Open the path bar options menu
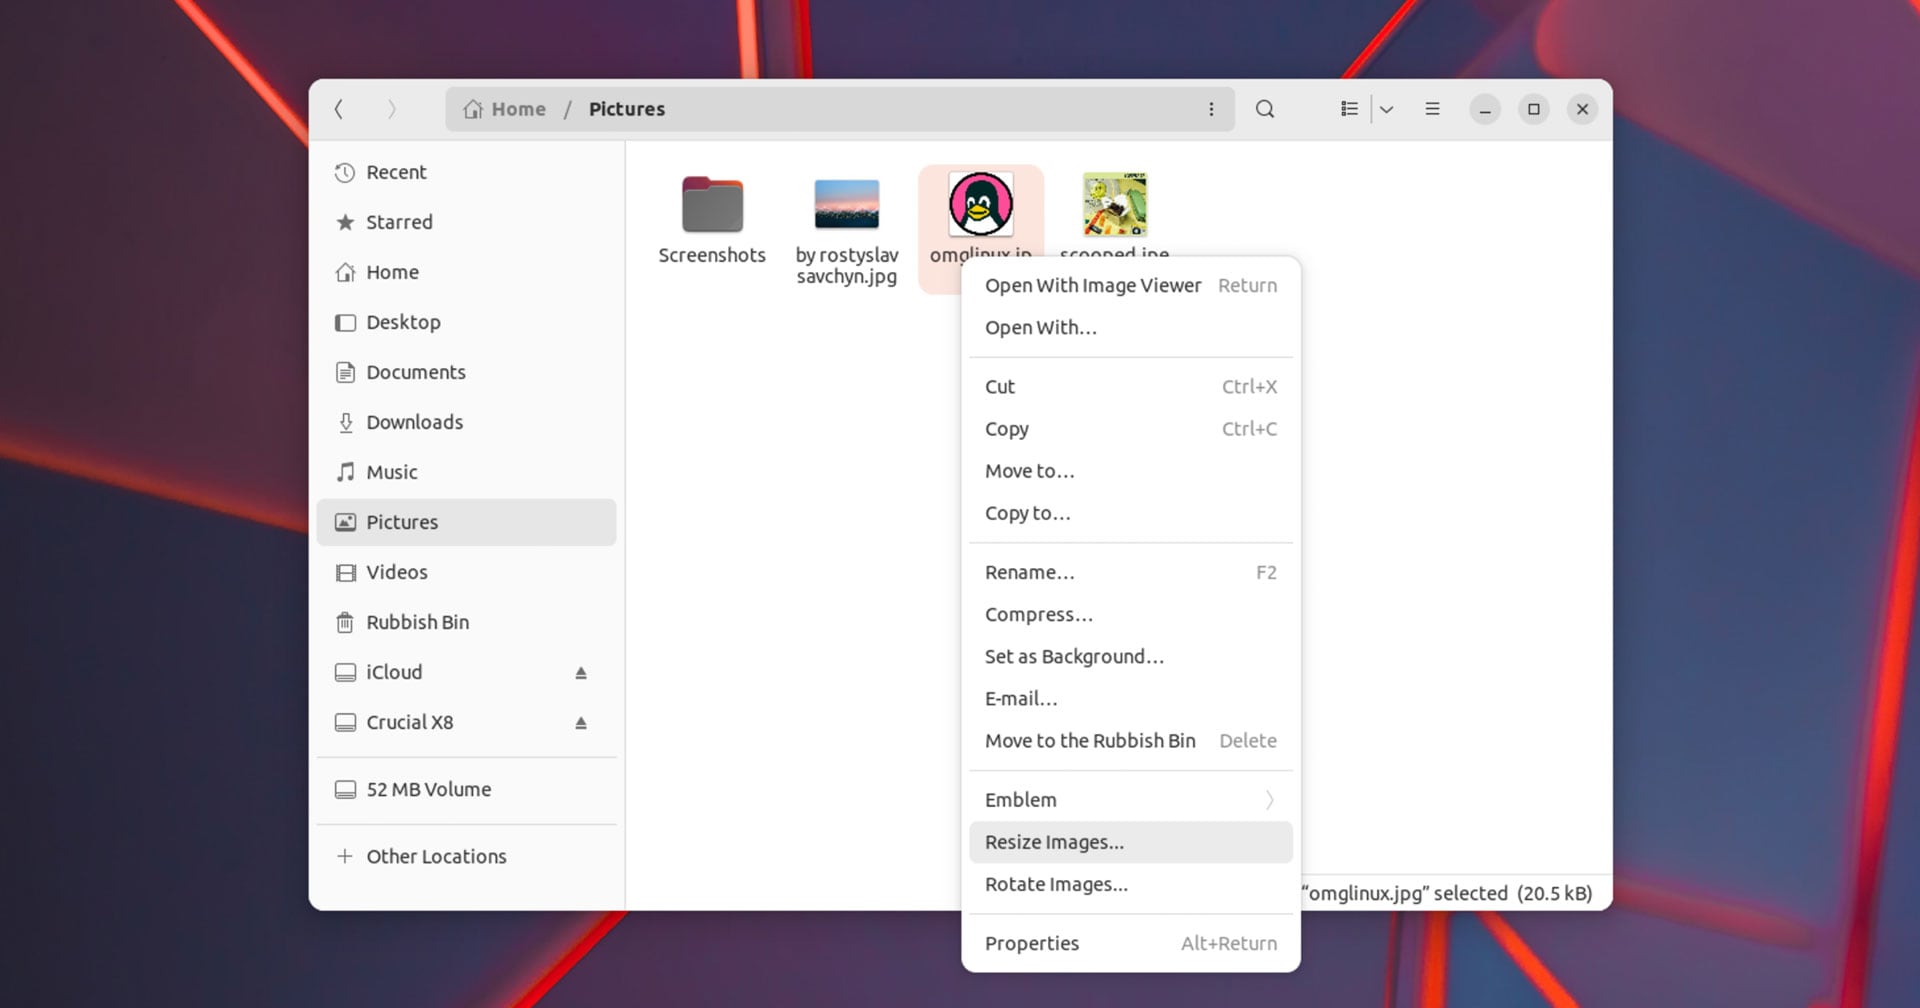This screenshot has height=1008, width=1920. pyautogui.click(x=1211, y=109)
